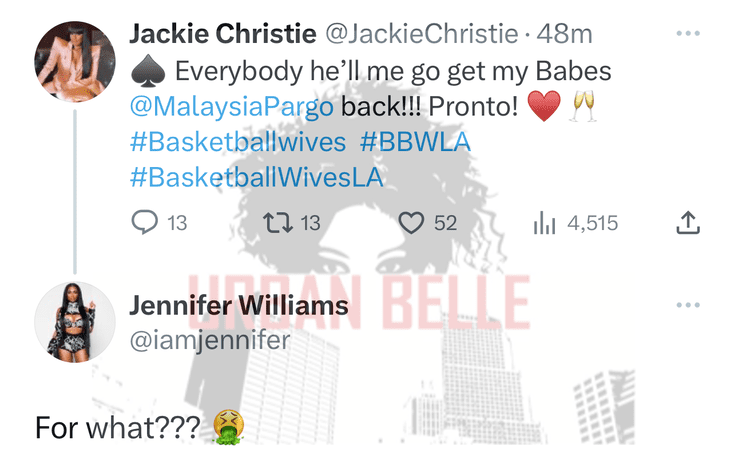
Task: Click the Jackie Christie display name
Action: point(223,34)
